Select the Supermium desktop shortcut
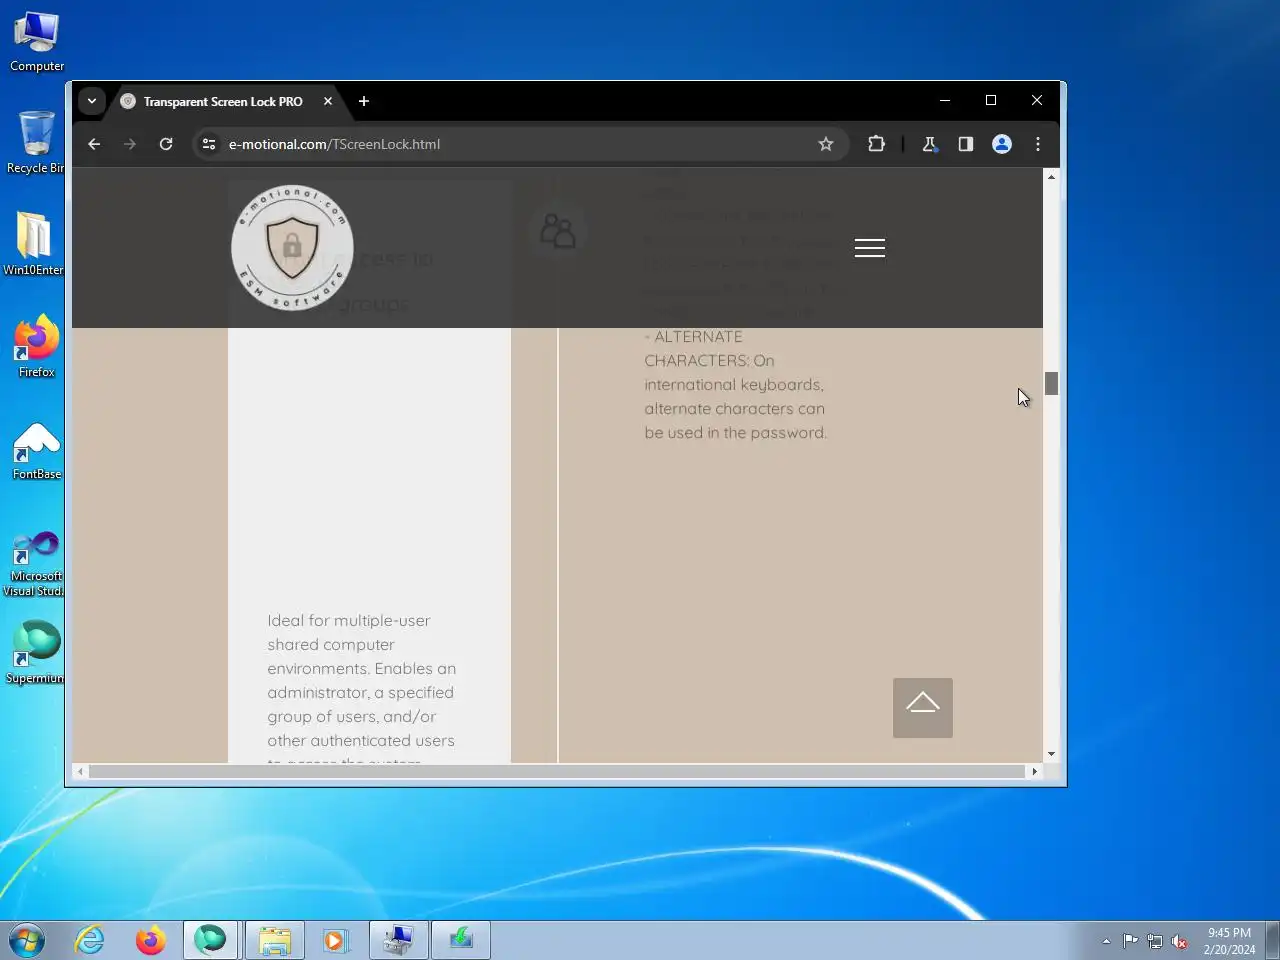 point(34,652)
